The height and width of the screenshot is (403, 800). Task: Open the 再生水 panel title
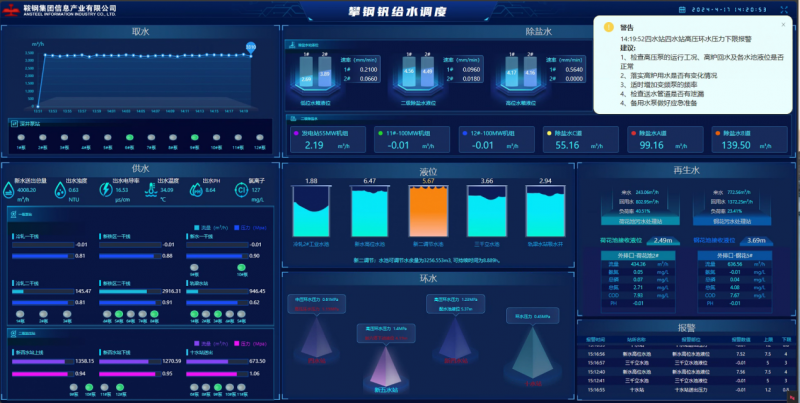click(x=688, y=170)
